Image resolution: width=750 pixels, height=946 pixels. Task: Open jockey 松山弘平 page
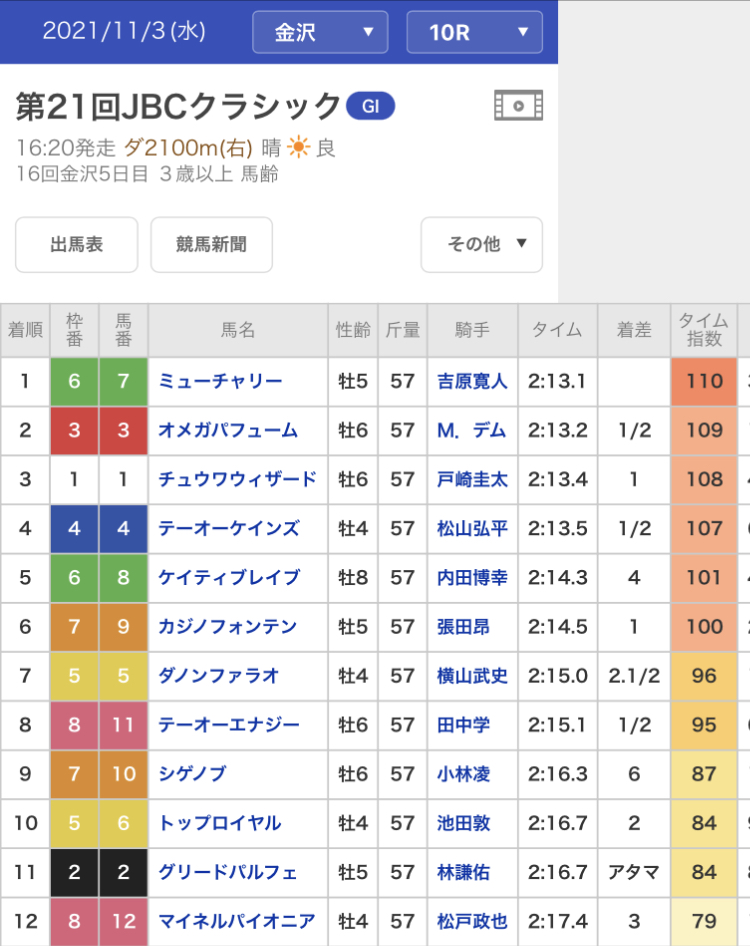pos(472,528)
